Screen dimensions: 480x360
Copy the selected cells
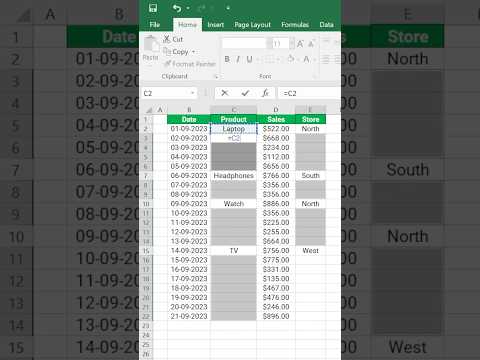click(176, 52)
